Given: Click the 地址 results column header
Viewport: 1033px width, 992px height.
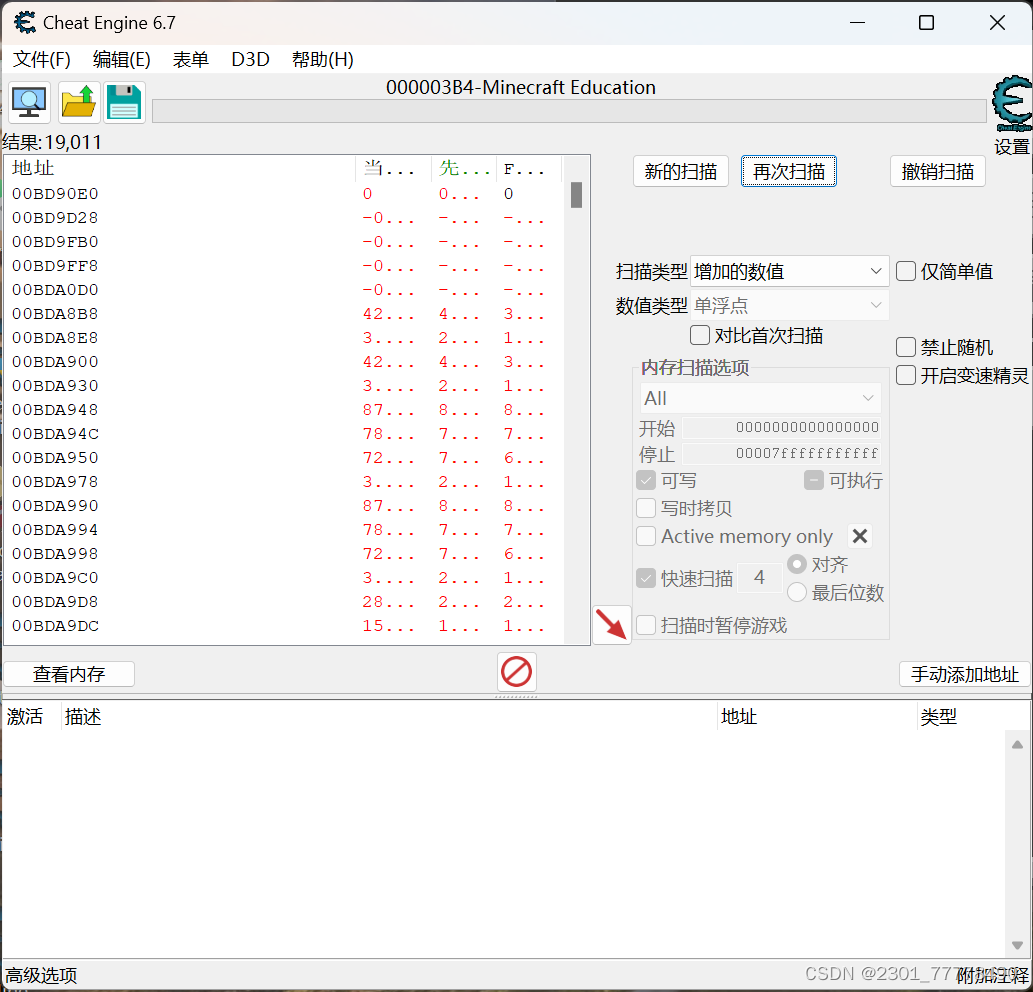Looking at the screenshot, I should [180, 169].
